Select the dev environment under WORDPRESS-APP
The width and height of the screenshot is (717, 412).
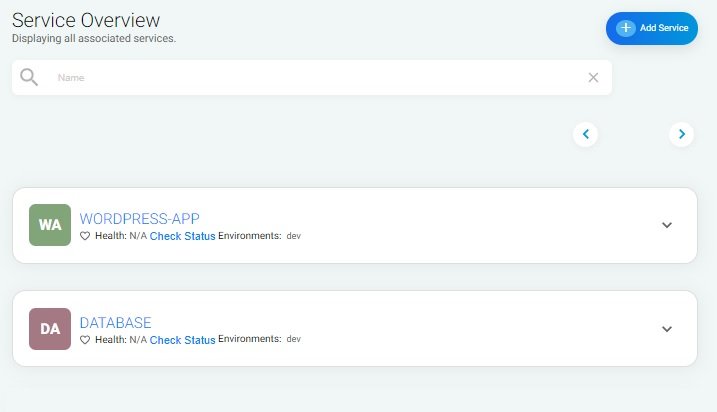294,236
